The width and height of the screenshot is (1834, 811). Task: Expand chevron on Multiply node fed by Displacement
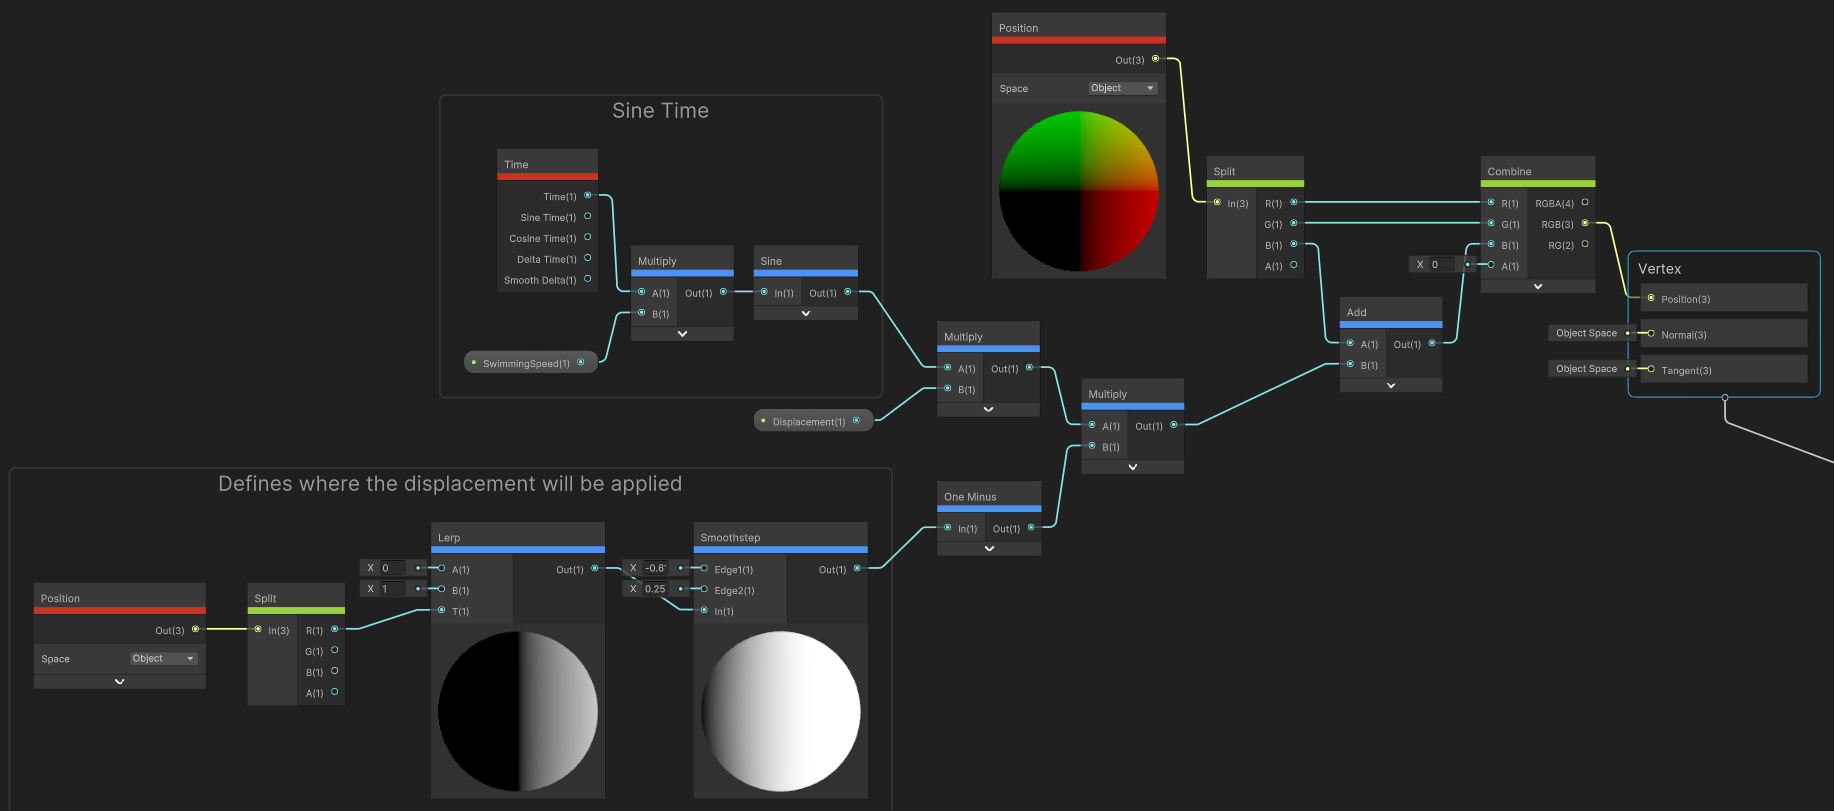[988, 409]
